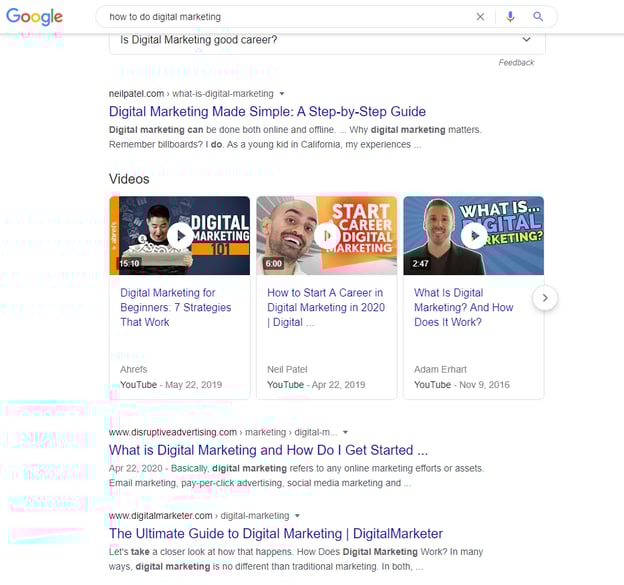This screenshot has height=585, width=624.
Task: Click the www.disruptiveadvertising.com breadcrumb URL
Action: pos(223,432)
